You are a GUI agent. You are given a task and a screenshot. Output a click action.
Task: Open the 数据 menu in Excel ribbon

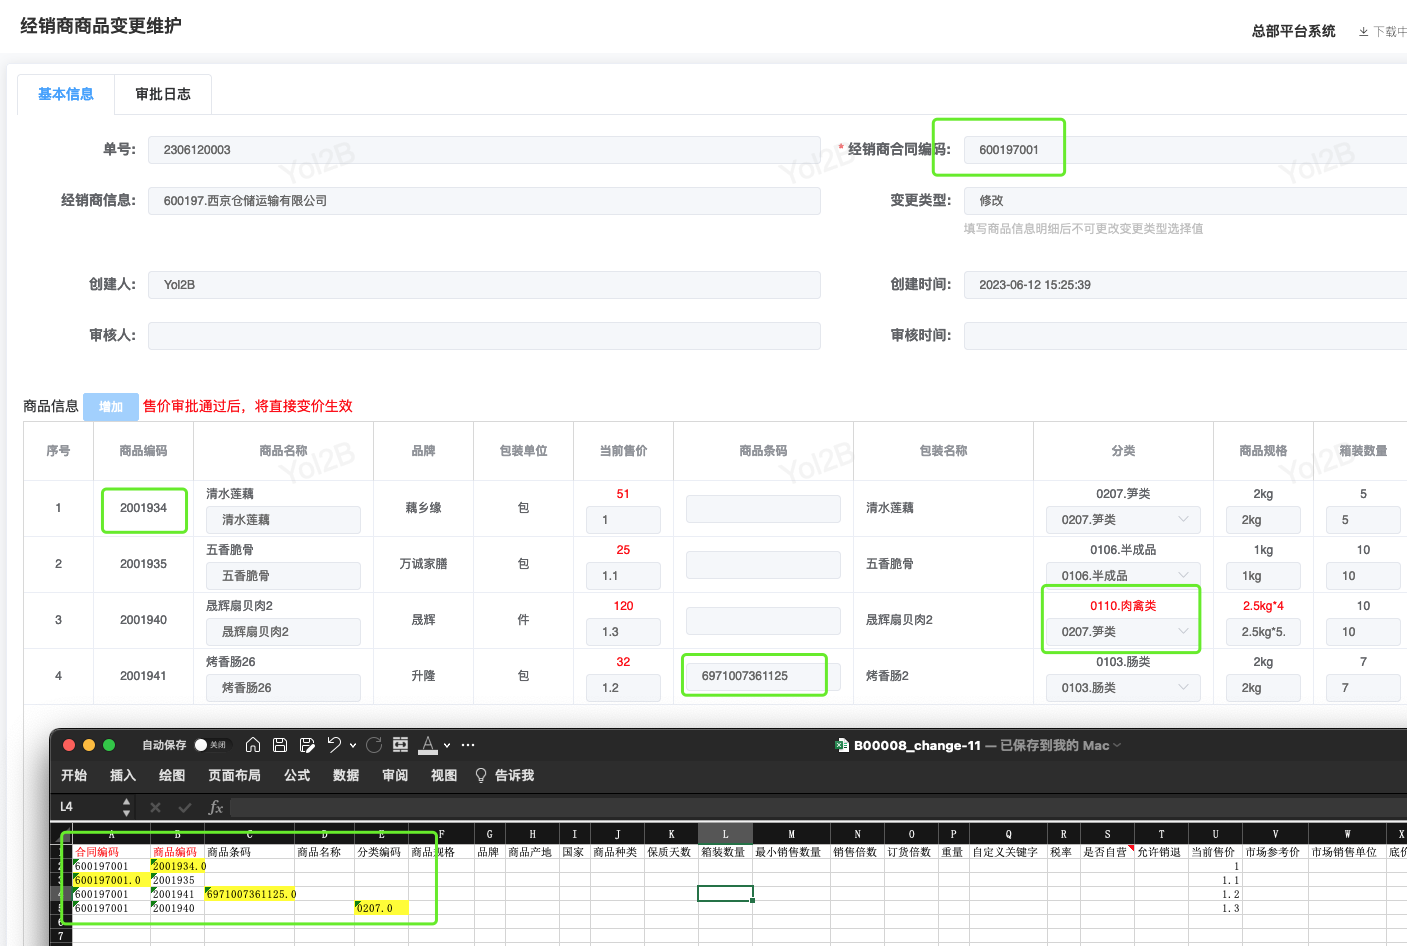tap(346, 776)
